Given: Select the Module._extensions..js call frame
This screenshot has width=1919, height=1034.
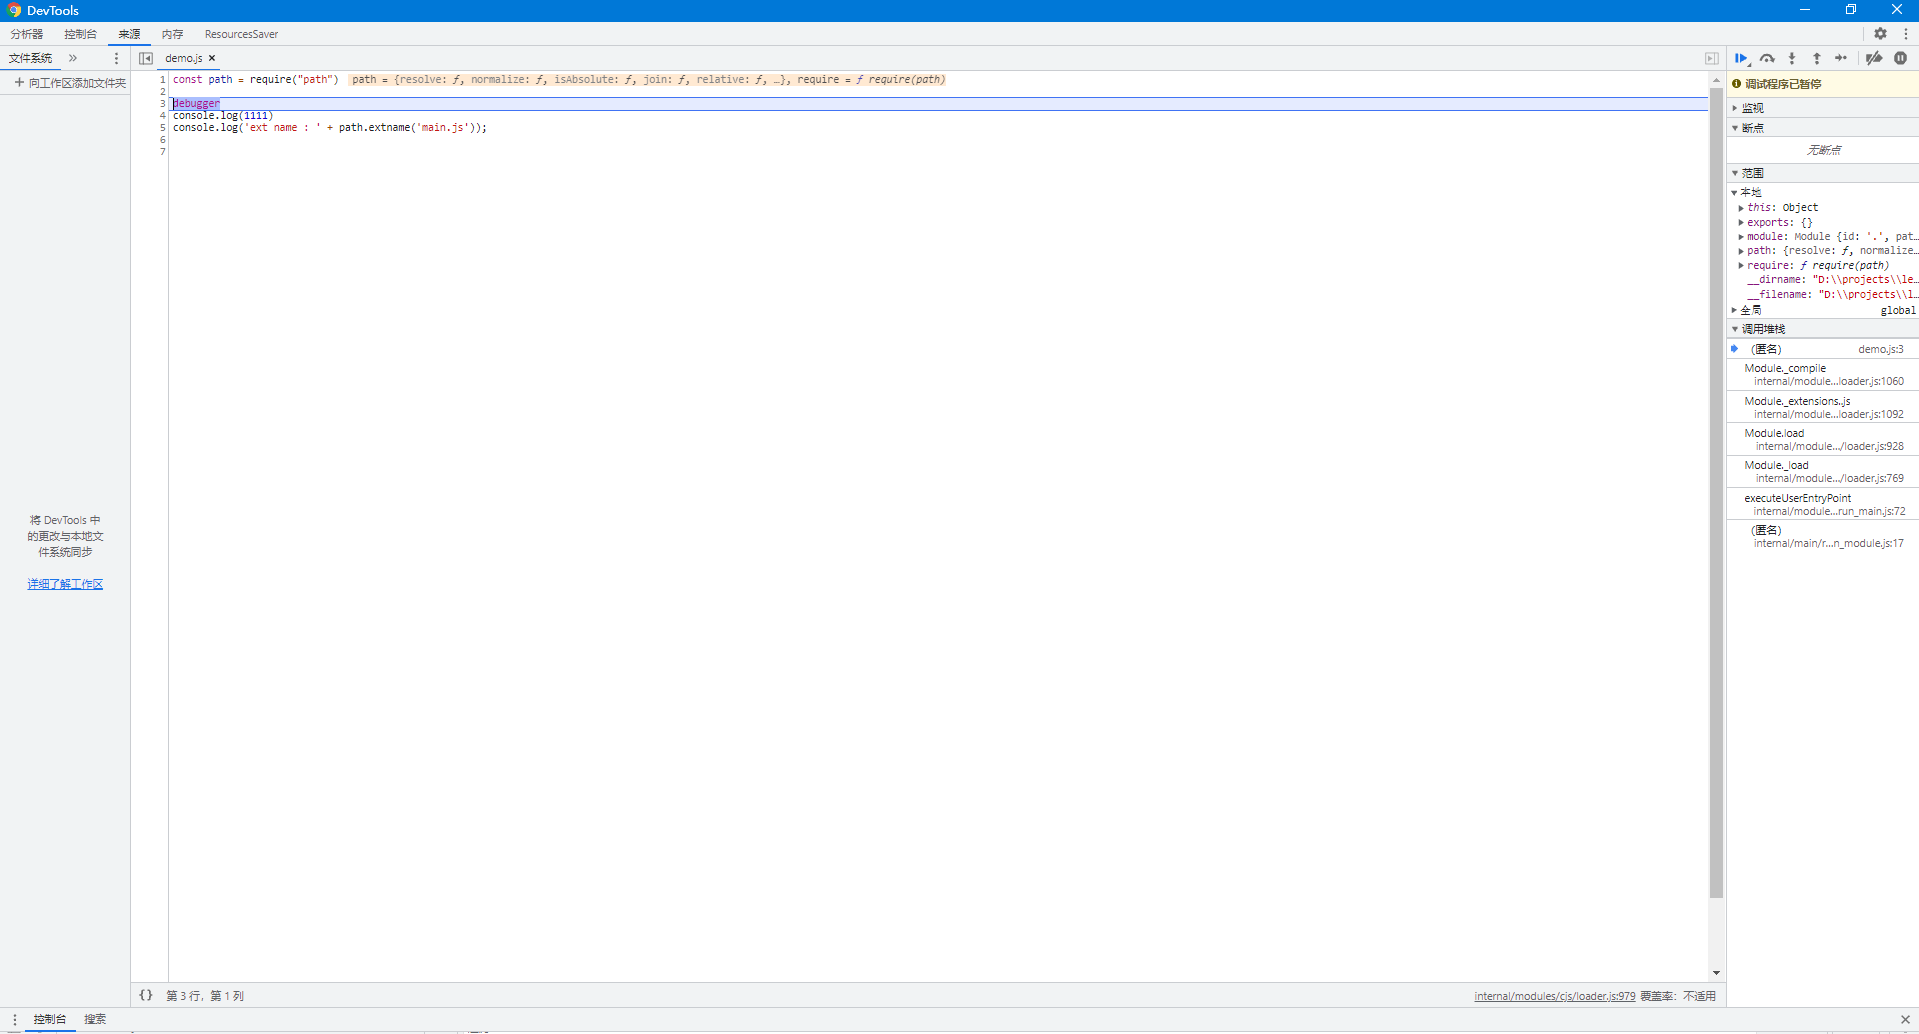Looking at the screenshot, I should [1822, 407].
